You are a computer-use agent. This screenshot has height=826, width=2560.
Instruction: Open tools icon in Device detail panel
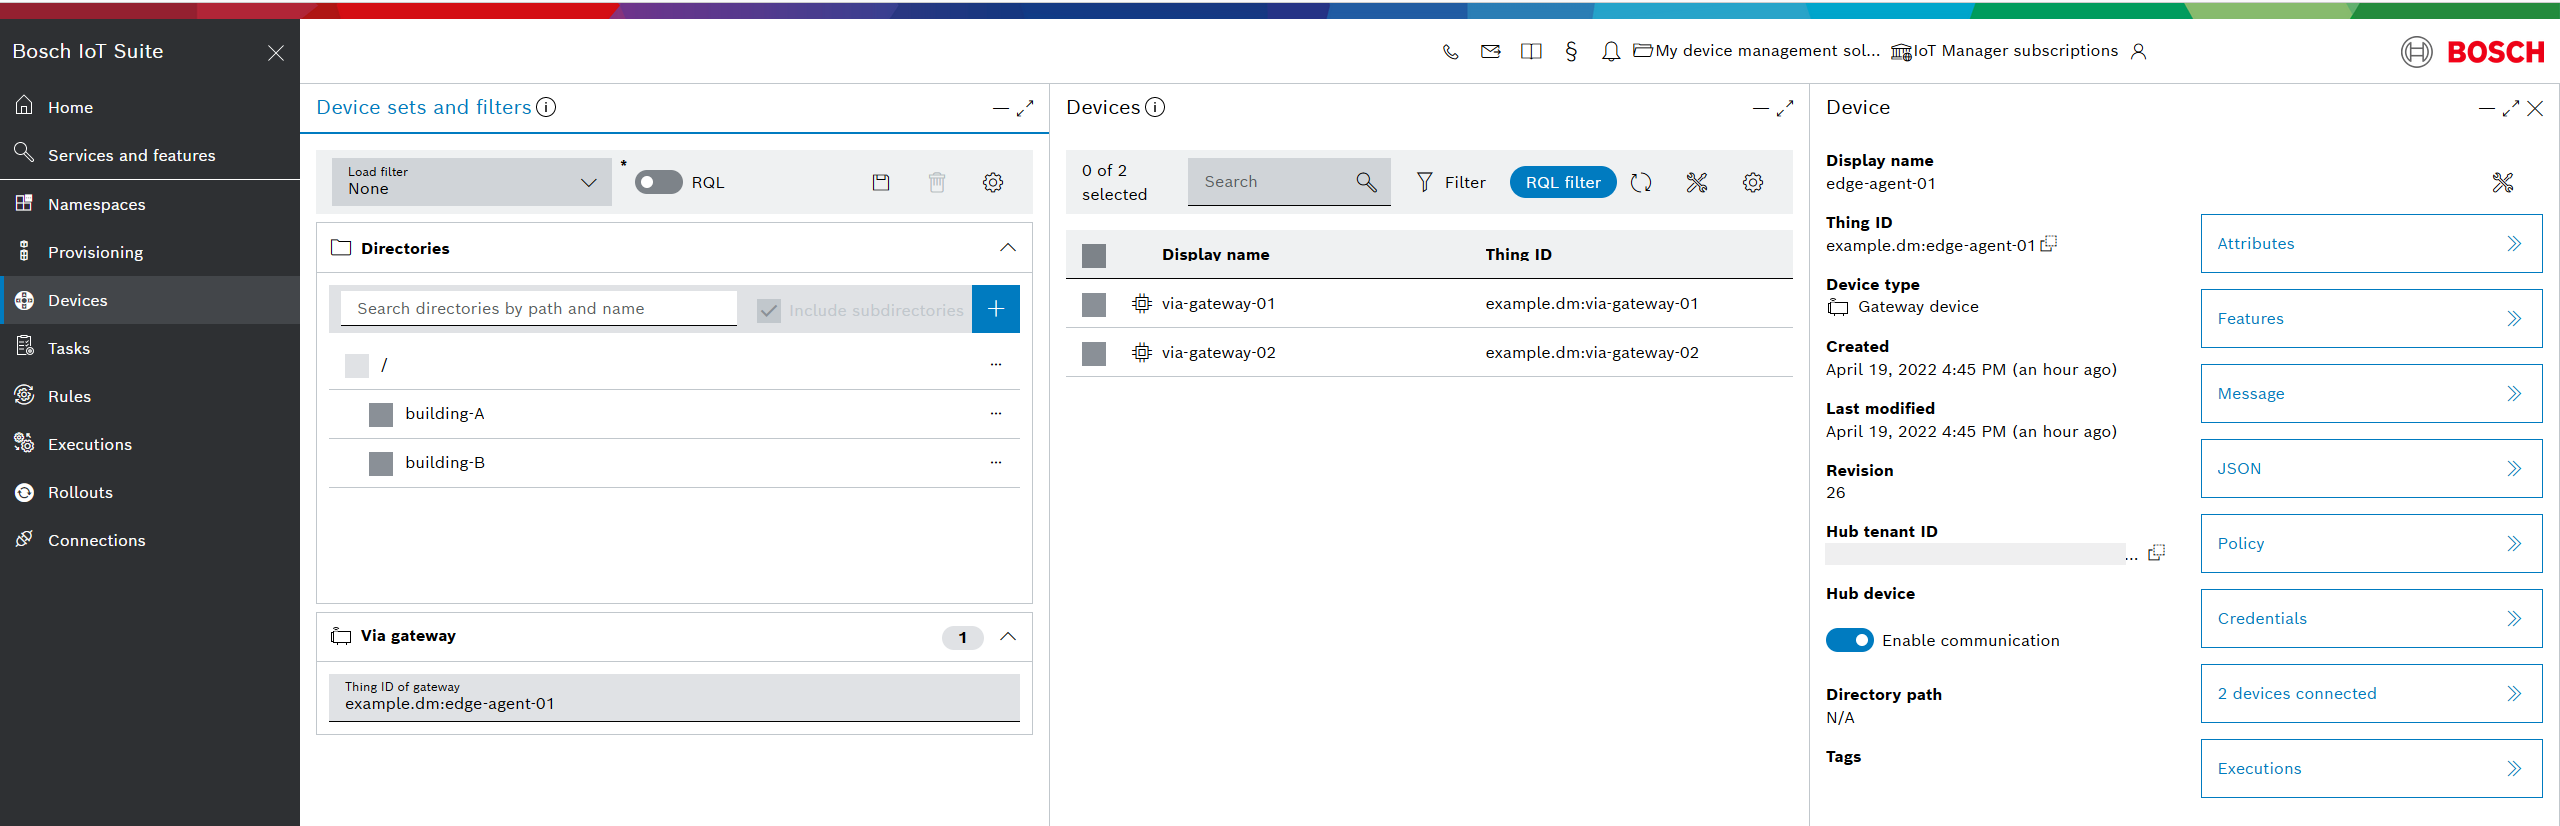[2503, 182]
